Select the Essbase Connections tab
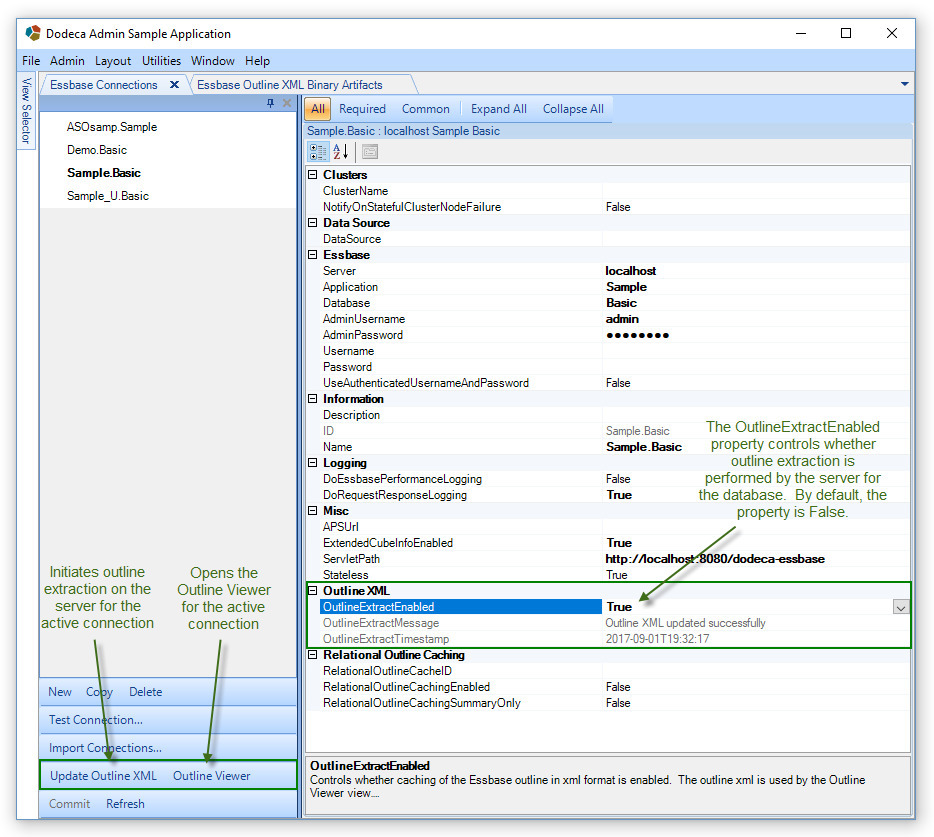Screen dimensions: 934x837 (x=104, y=85)
